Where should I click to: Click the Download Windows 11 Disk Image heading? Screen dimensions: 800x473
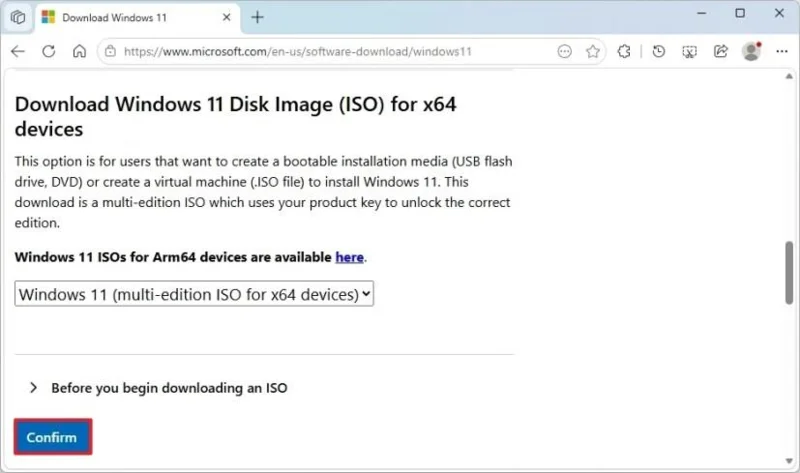click(235, 116)
